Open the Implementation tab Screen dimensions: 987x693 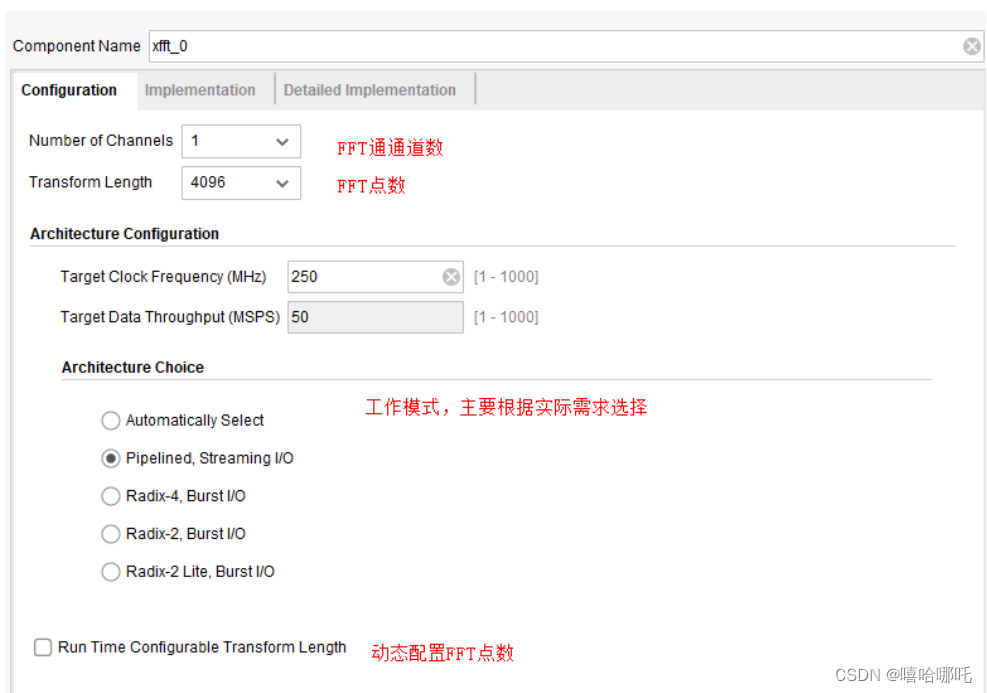pos(200,91)
